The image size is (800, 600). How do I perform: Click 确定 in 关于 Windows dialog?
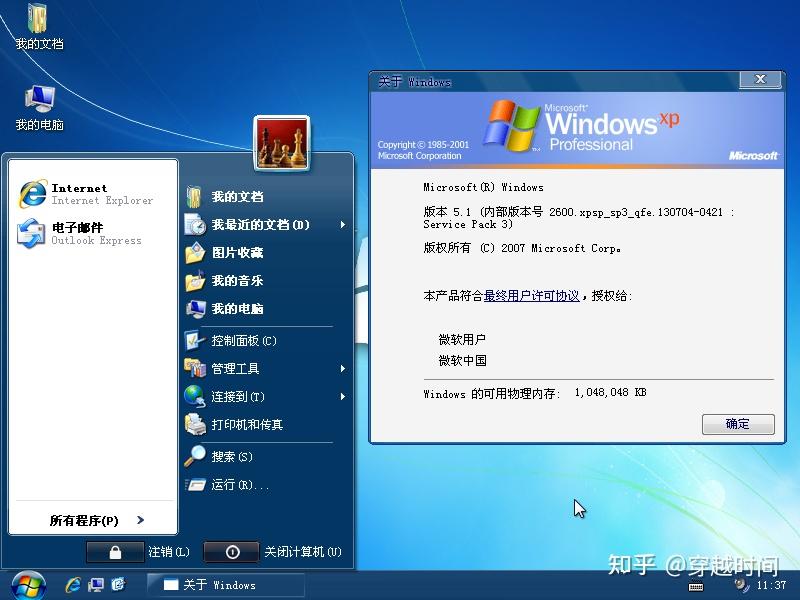pyautogui.click(x=738, y=424)
